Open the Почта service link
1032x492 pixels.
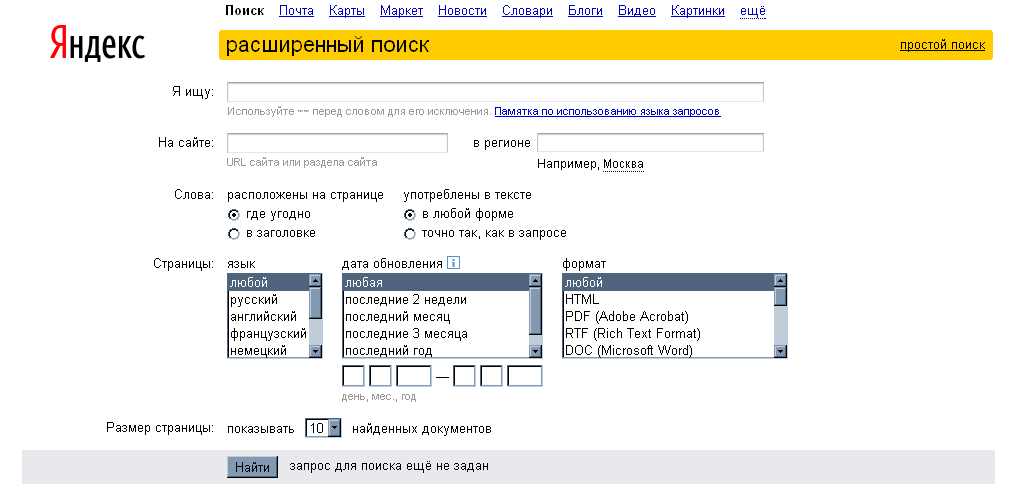[x=296, y=11]
